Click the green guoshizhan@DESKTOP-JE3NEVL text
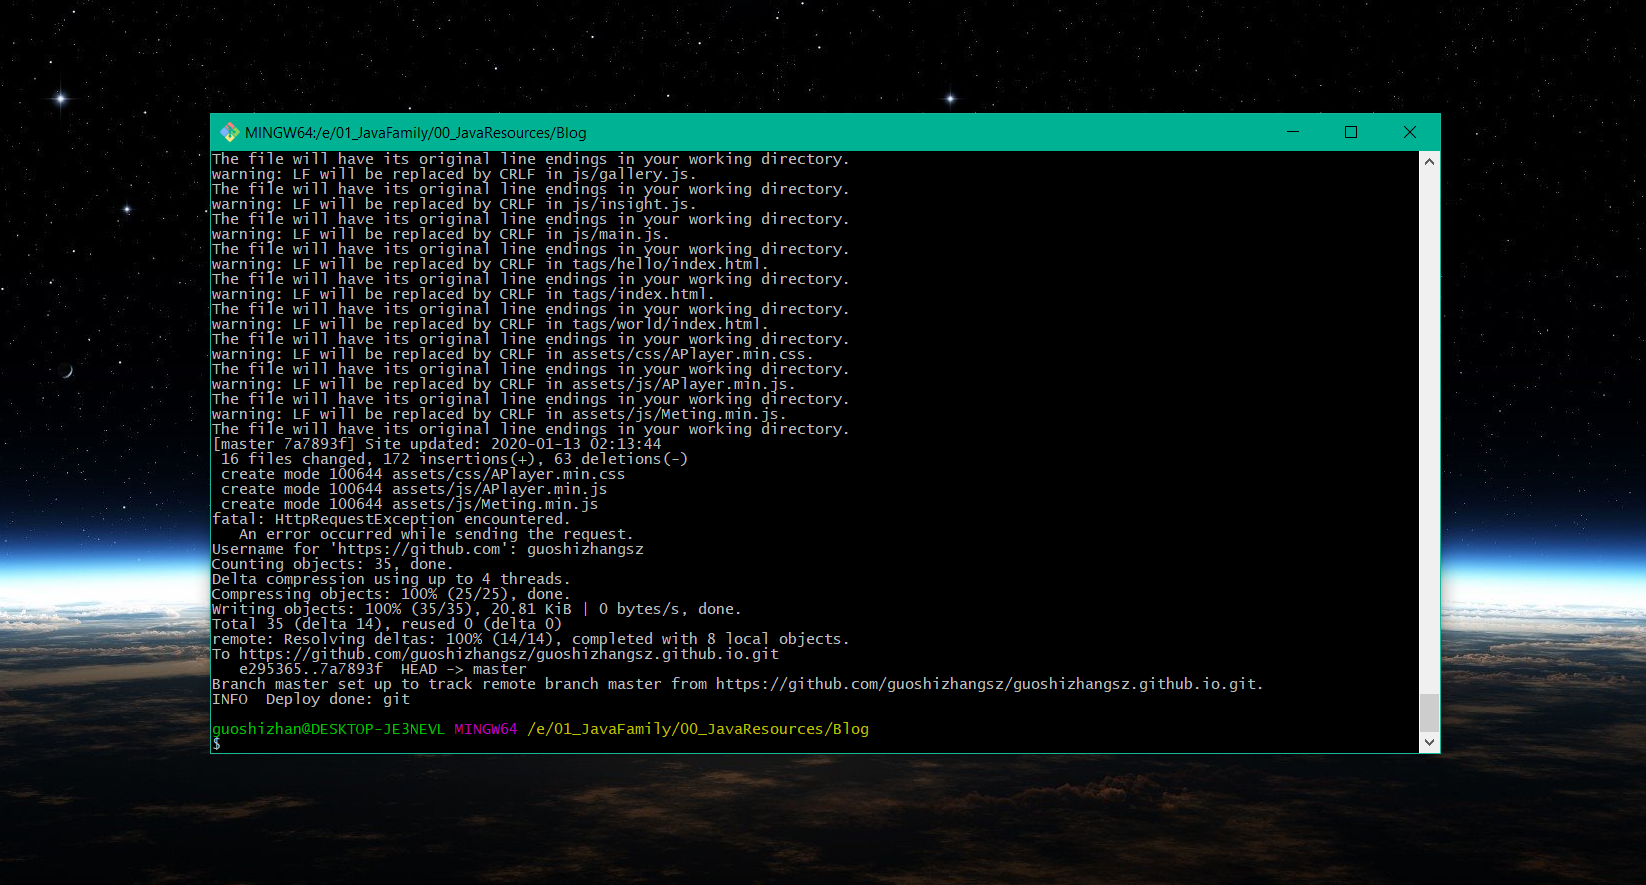The width and height of the screenshot is (1646, 885). pos(327,729)
